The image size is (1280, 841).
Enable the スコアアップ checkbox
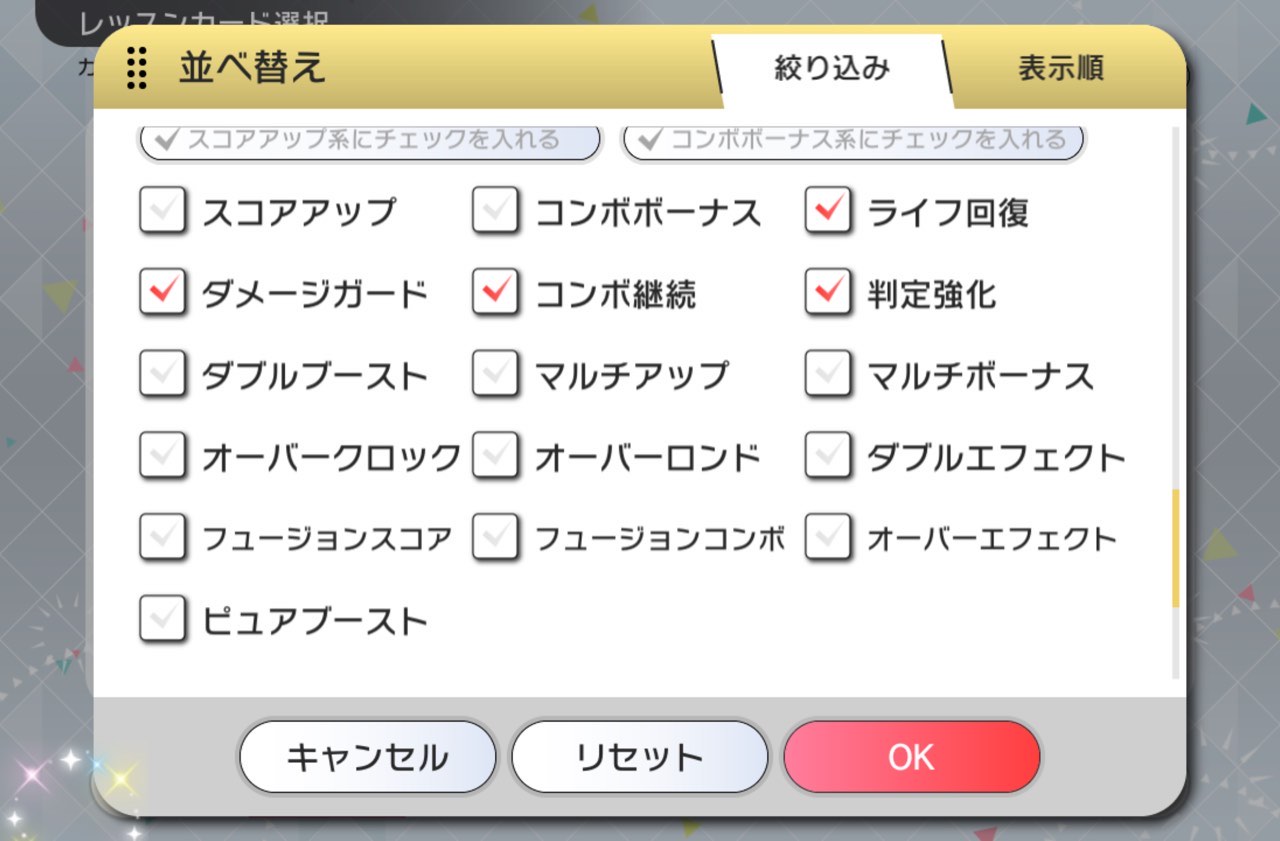tap(163, 212)
